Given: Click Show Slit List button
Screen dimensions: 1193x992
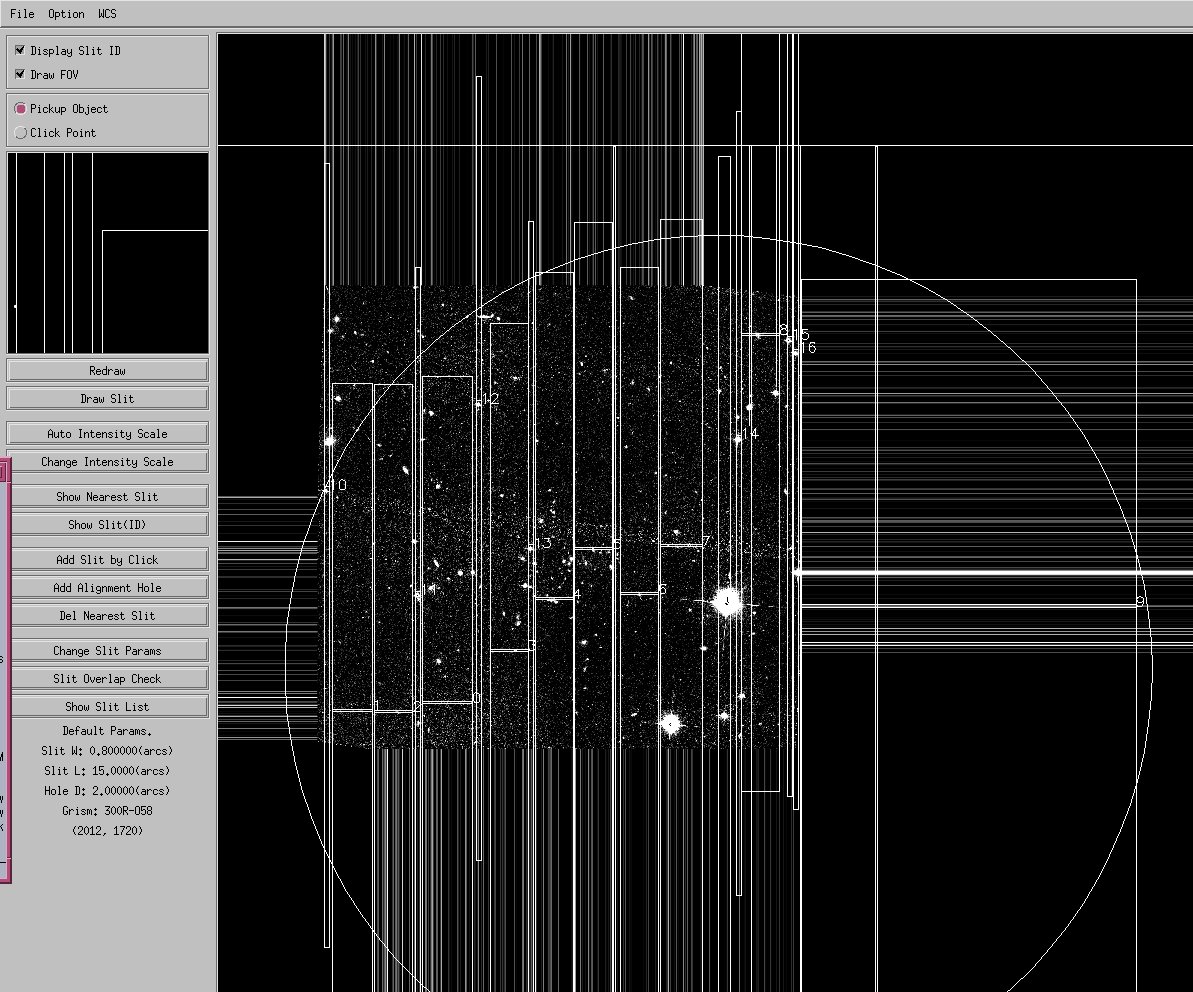Looking at the screenshot, I should 109,707.
